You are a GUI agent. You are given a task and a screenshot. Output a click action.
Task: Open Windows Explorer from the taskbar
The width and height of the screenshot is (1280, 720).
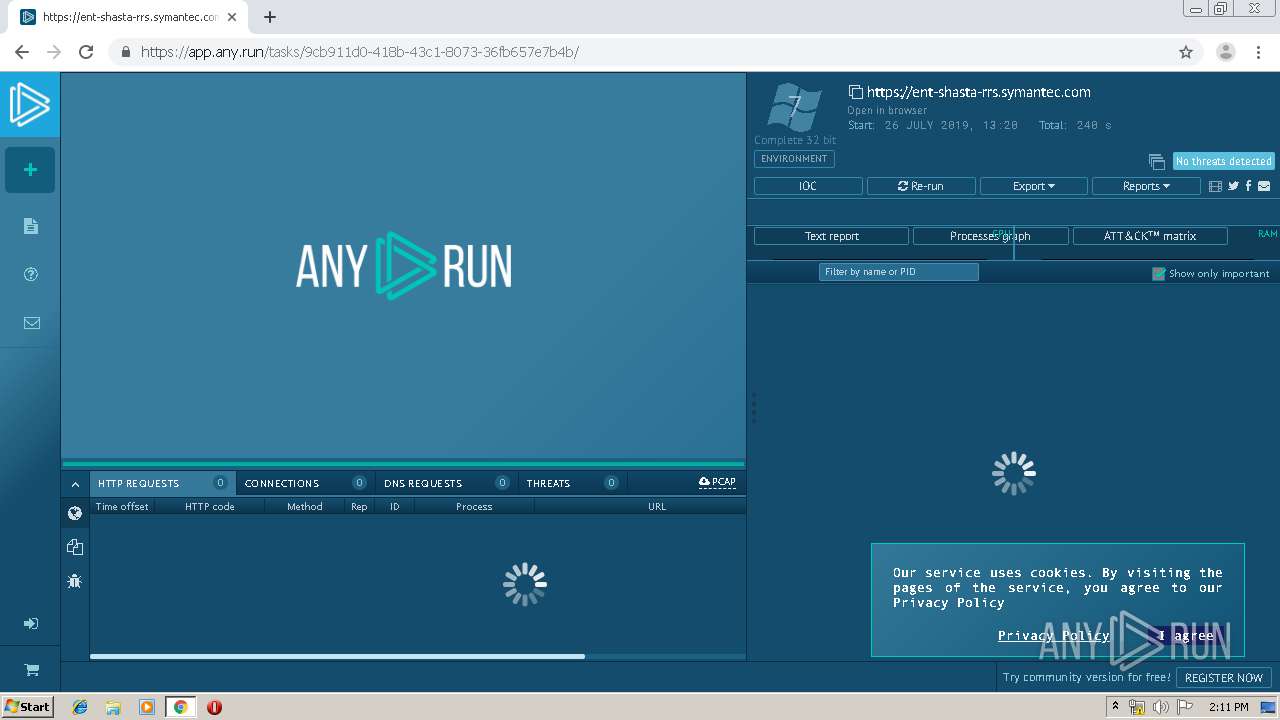(x=113, y=707)
